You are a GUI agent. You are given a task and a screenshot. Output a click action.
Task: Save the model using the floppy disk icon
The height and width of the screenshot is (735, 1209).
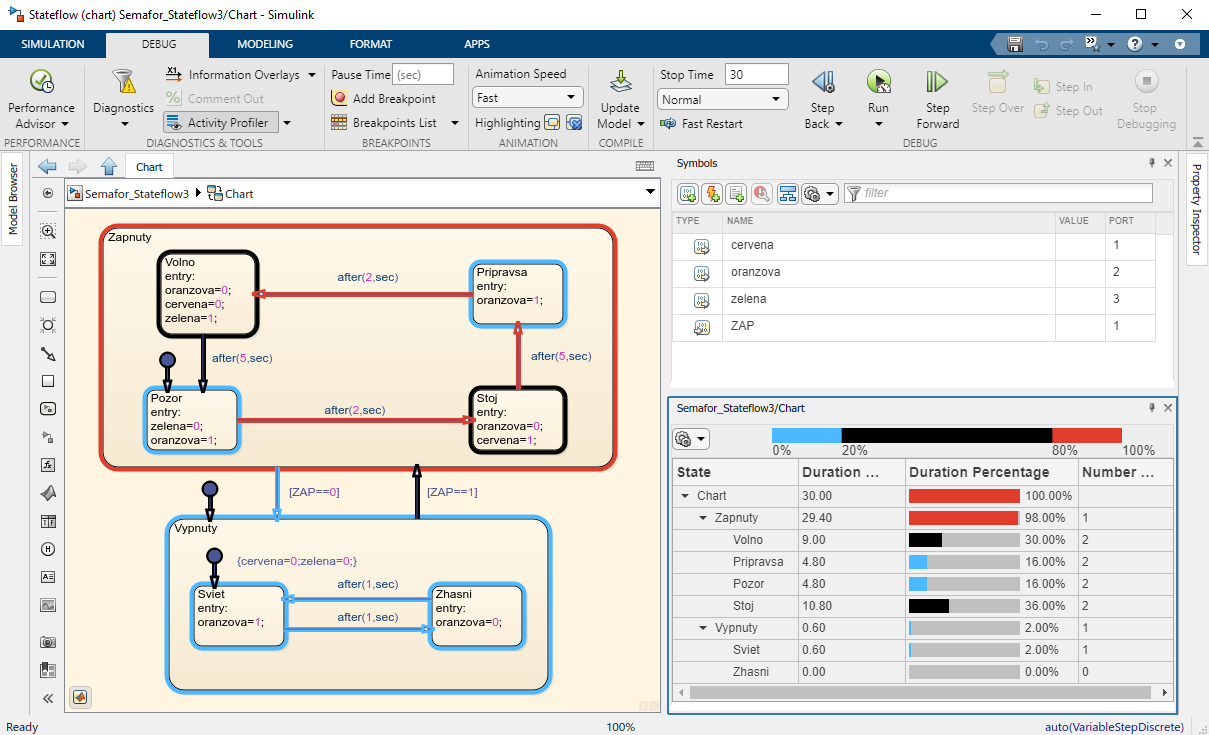pos(1014,45)
